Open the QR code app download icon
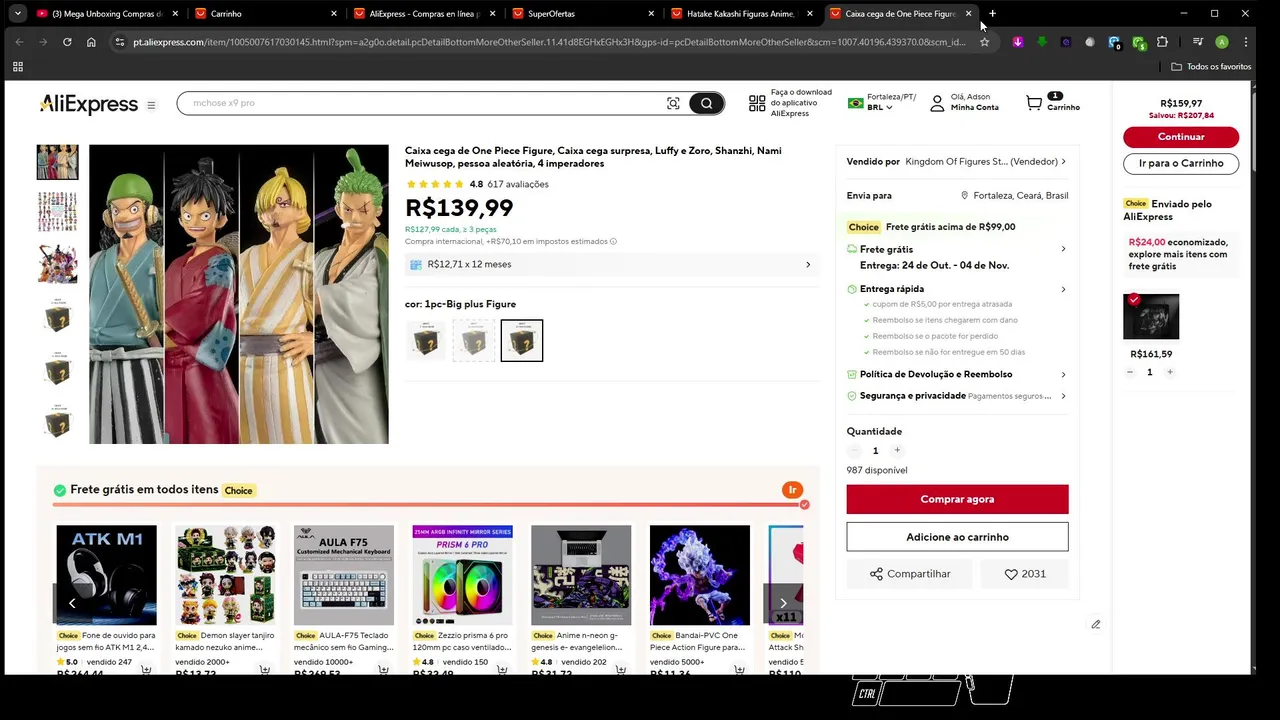Viewport: 1280px width, 720px height. tap(757, 103)
